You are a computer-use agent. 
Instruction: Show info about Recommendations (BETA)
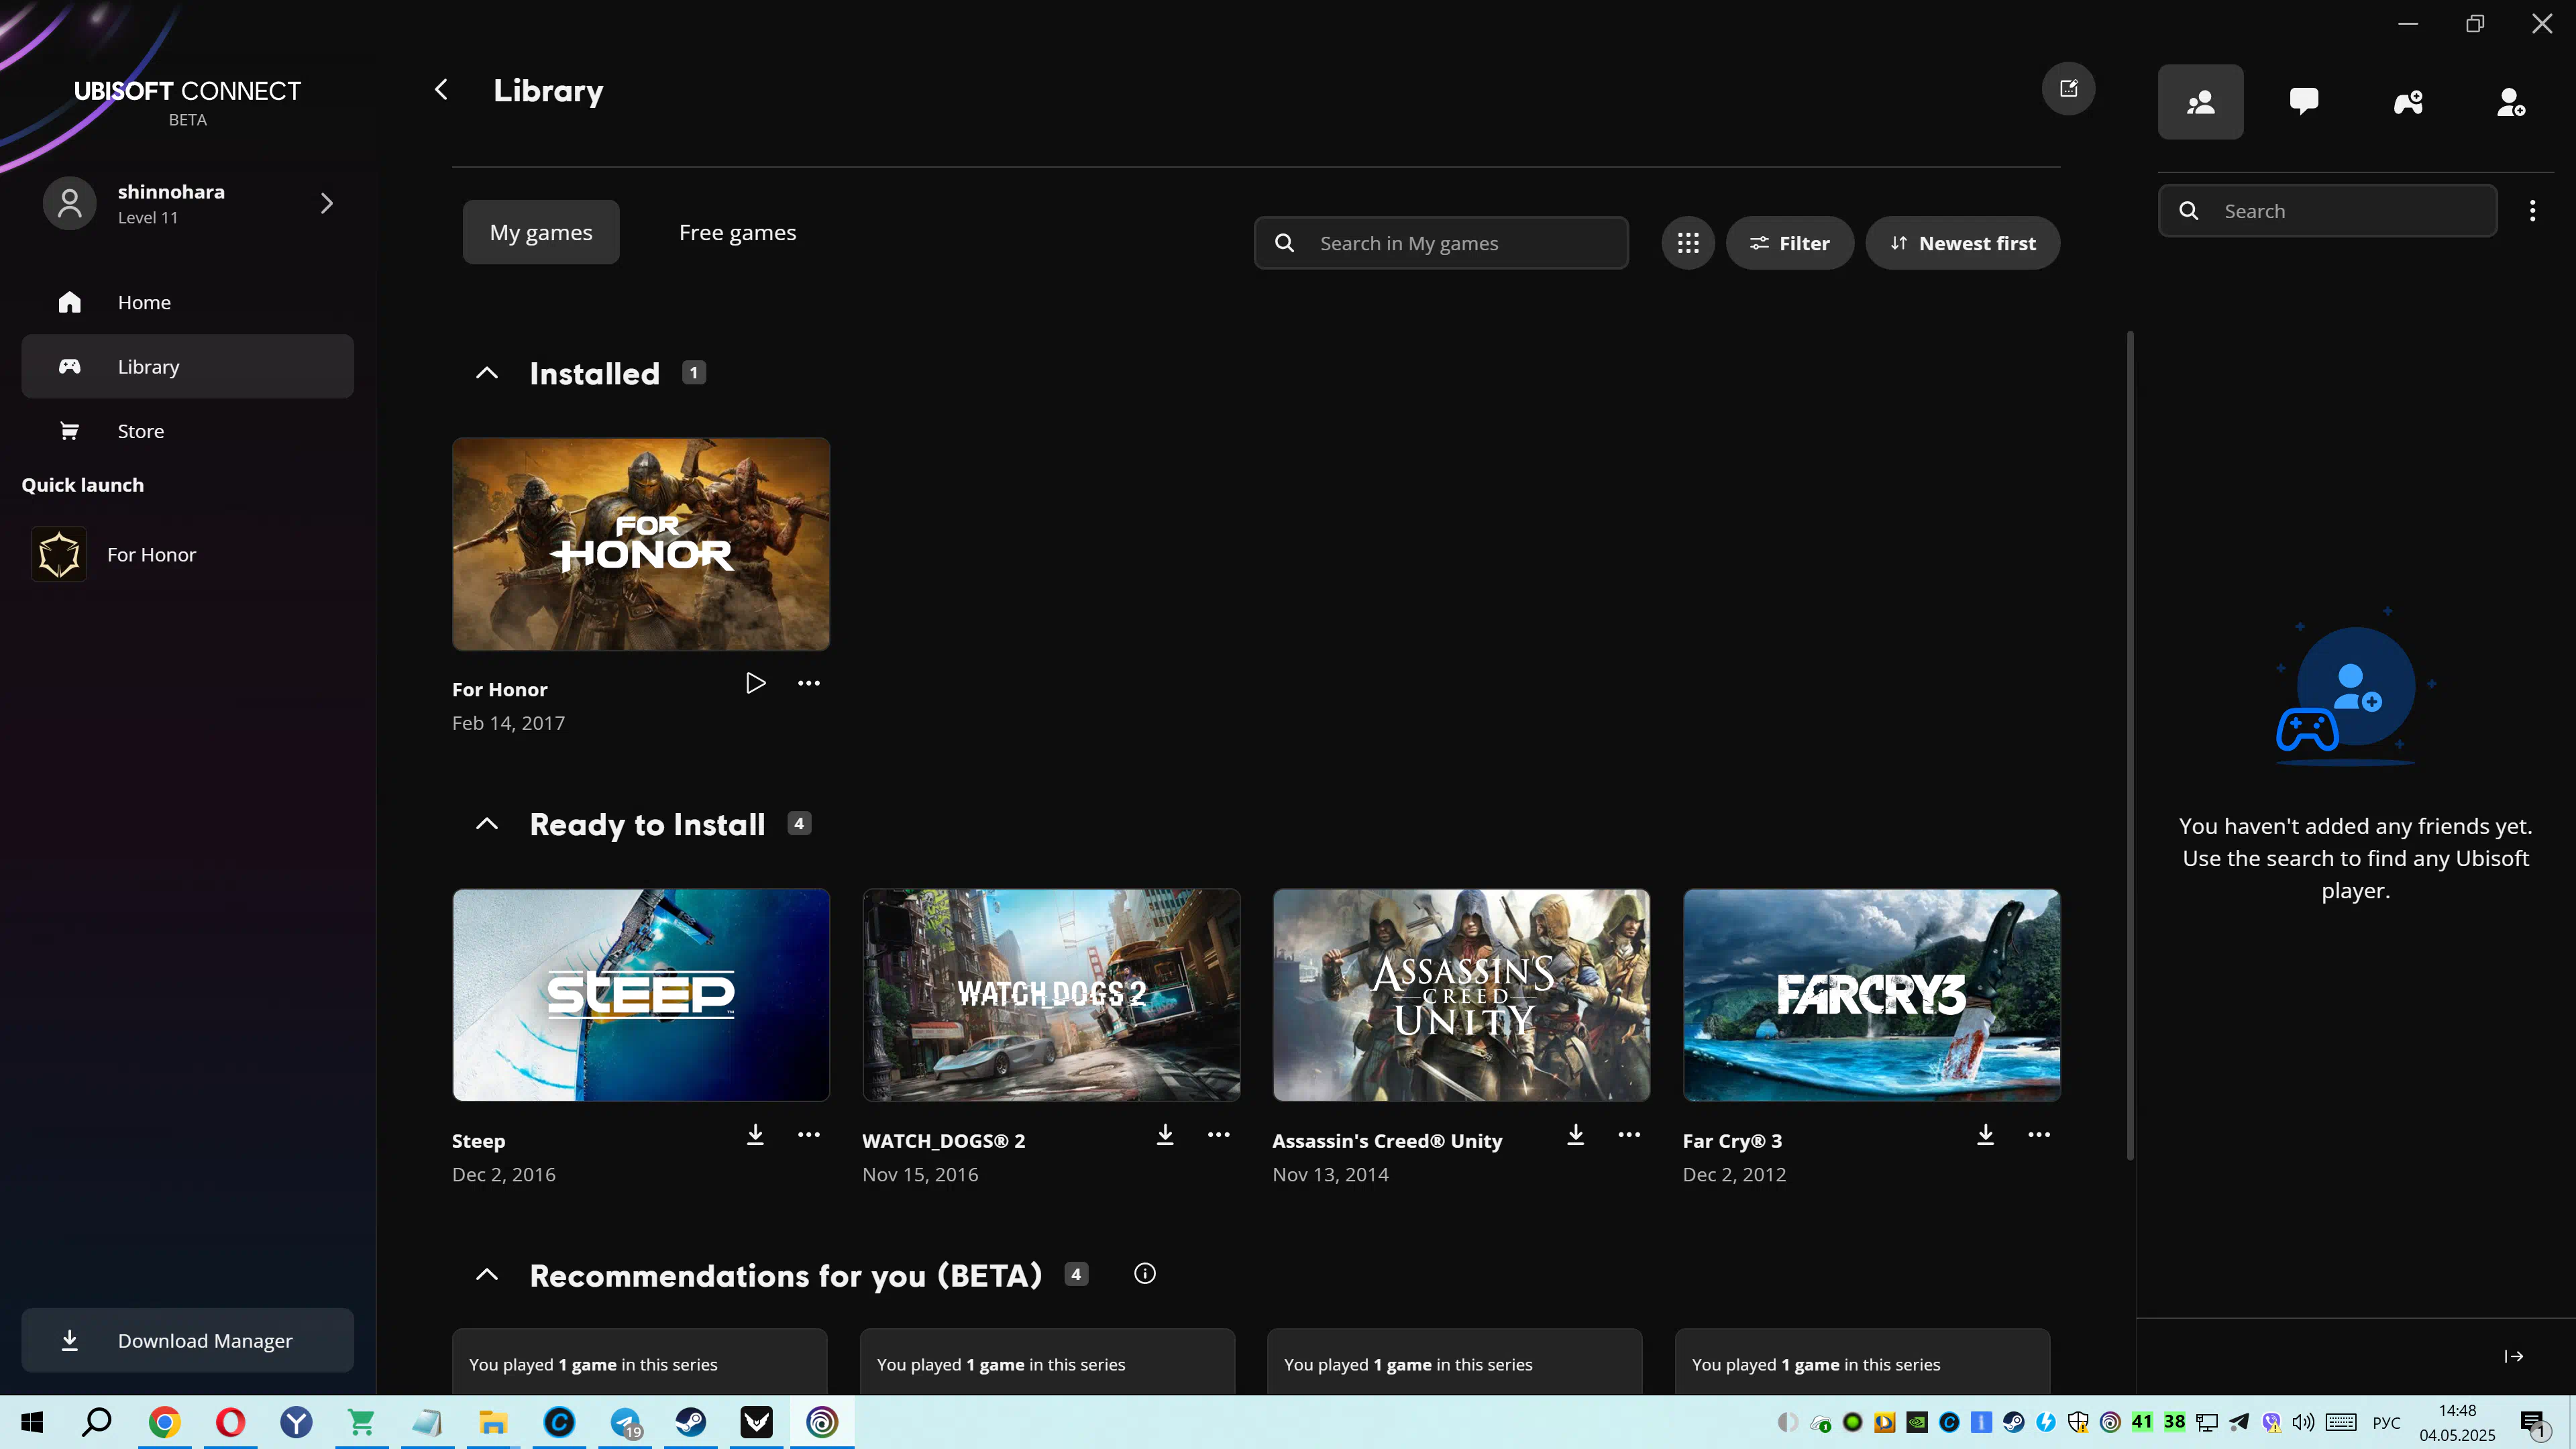pyautogui.click(x=1145, y=1273)
